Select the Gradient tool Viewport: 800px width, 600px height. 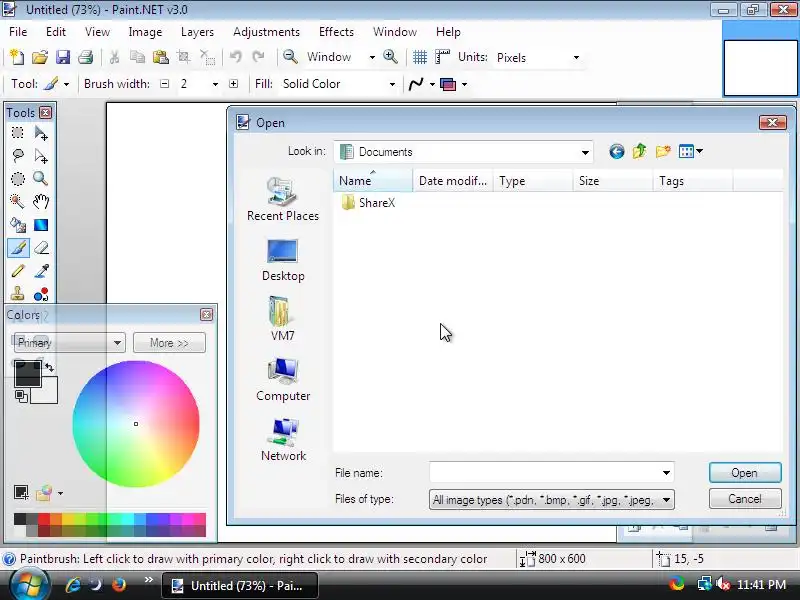coord(41,224)
